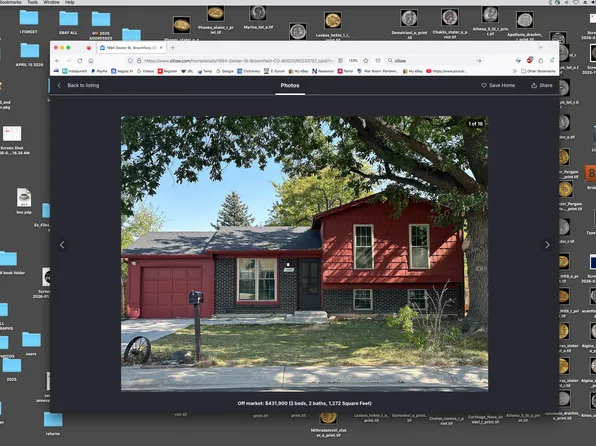Viewport: 596px width, 446px height.
Task: Reload the Zillow page
Action: [x=79, y=60]
